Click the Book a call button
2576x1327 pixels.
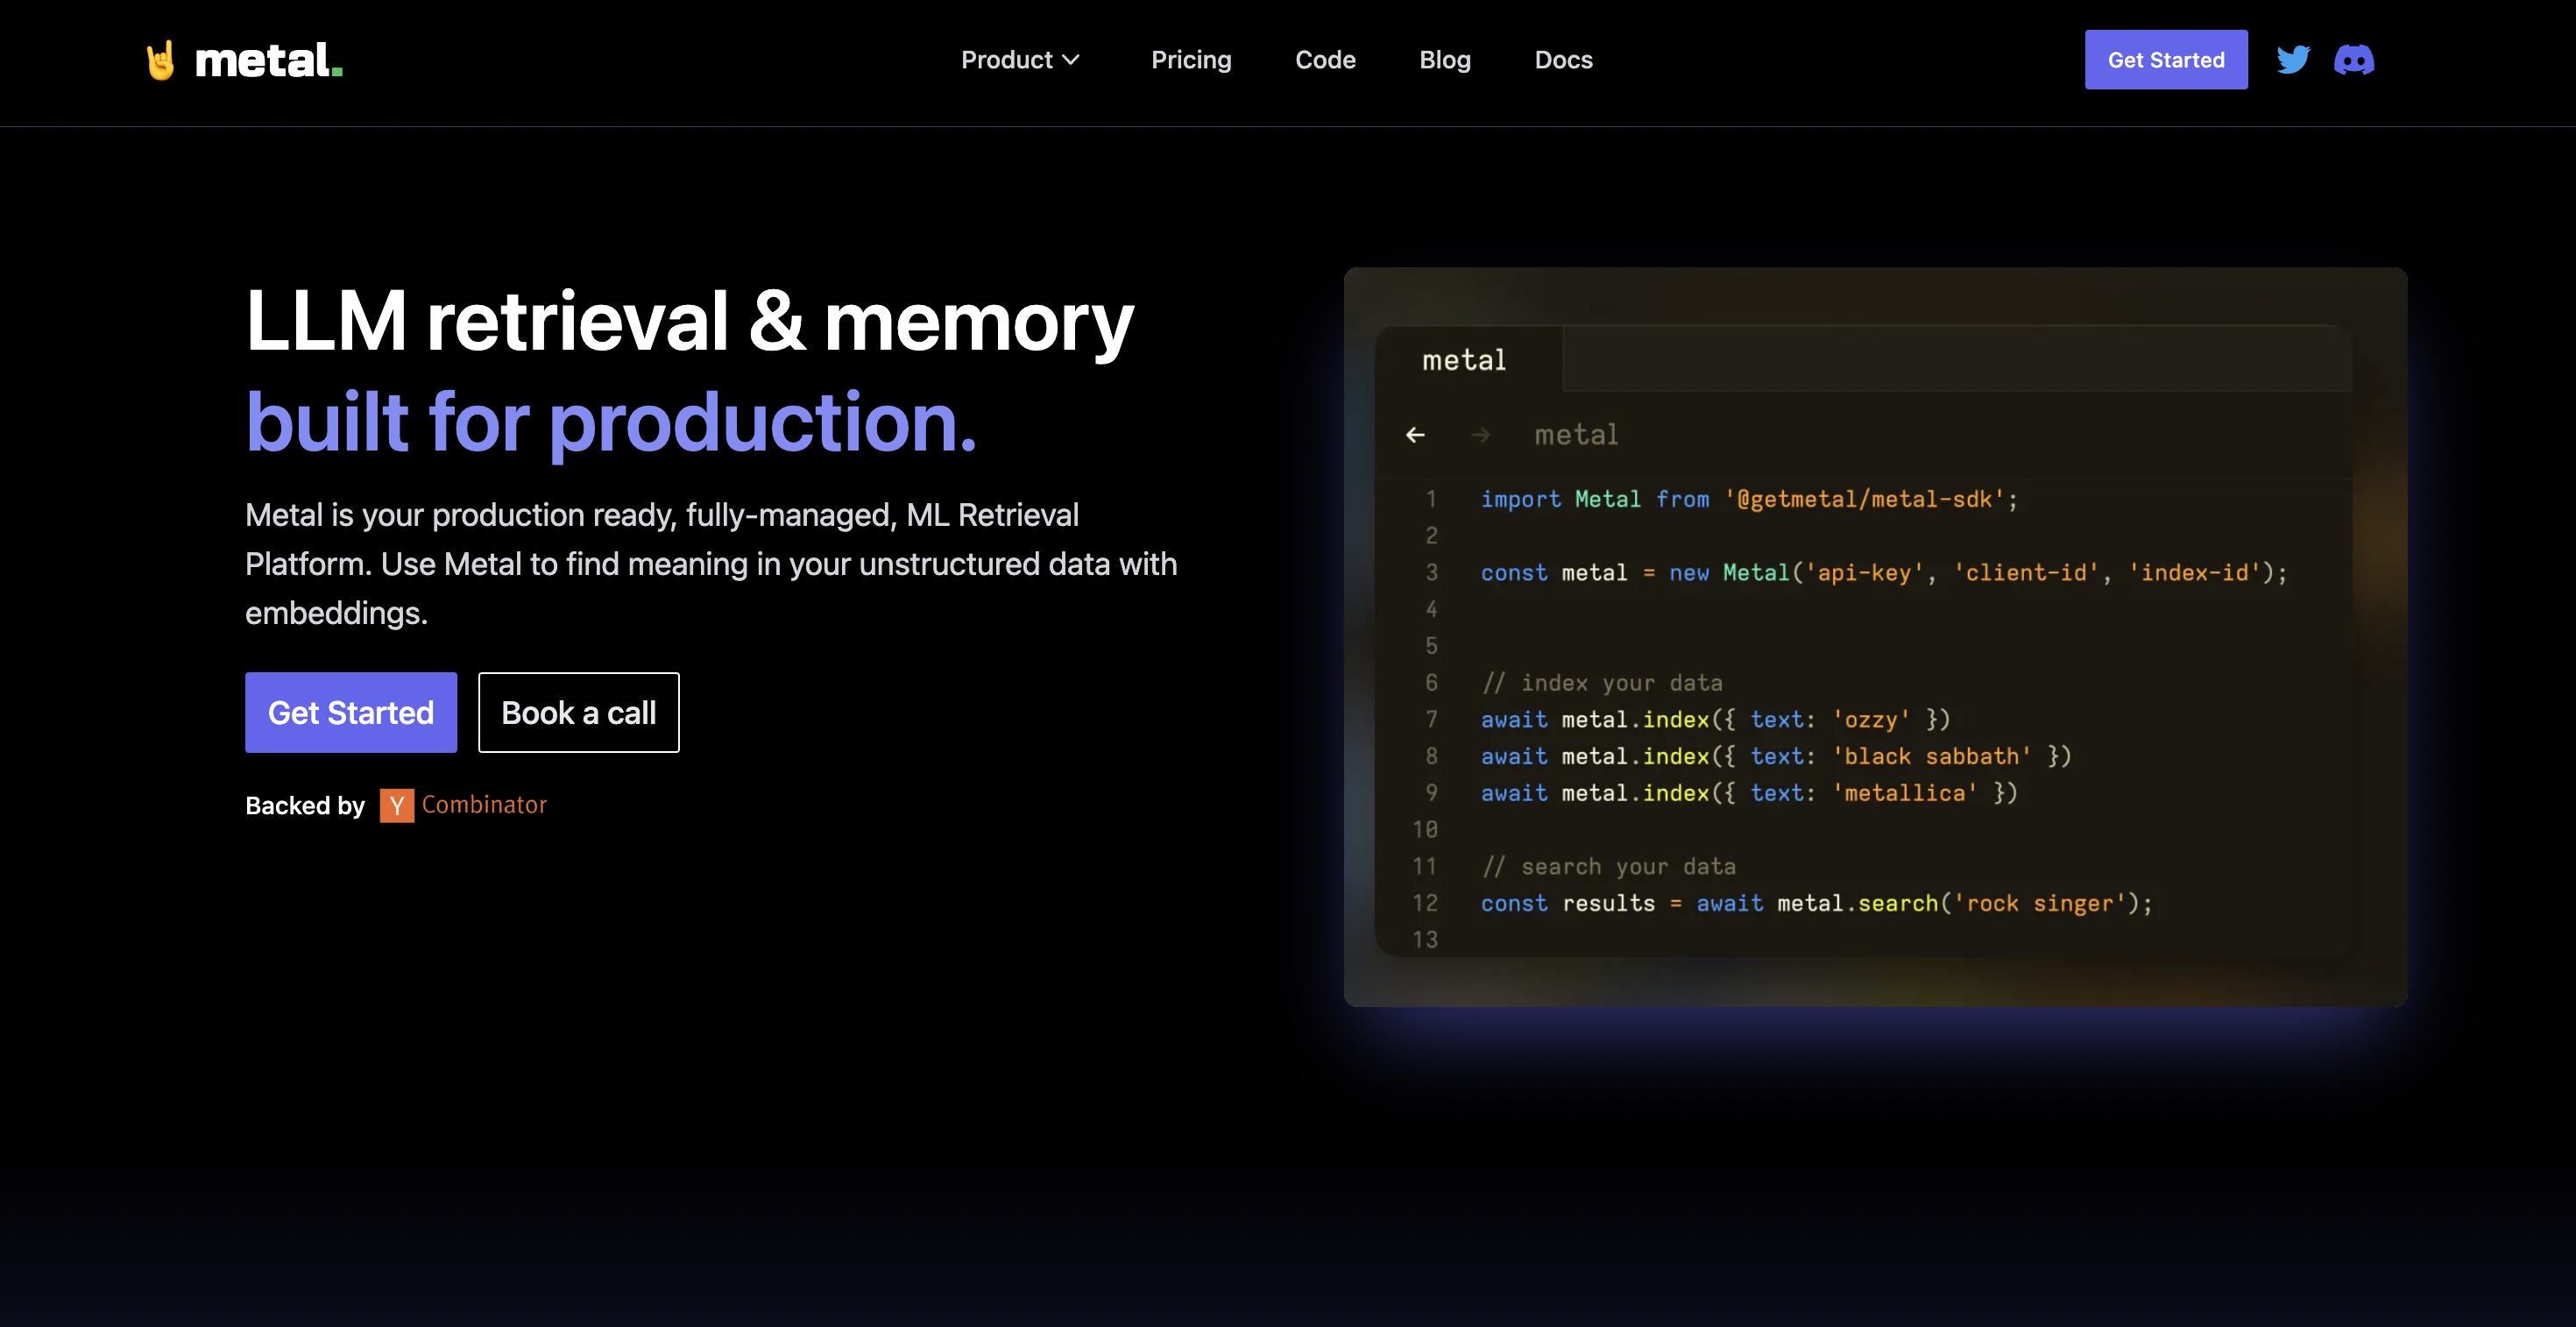tap(578, 712)
